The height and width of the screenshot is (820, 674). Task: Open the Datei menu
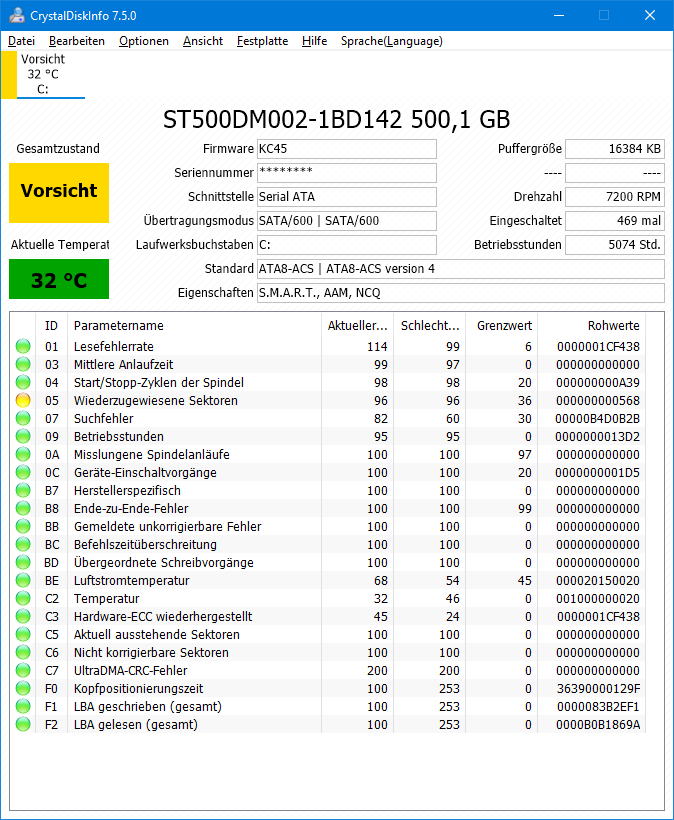[x=21, y=41]
